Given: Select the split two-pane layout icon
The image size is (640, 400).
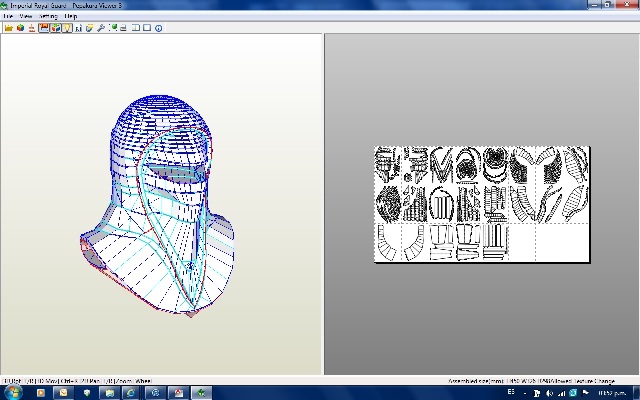Looking at the screenshot, I should click(136, 28).
